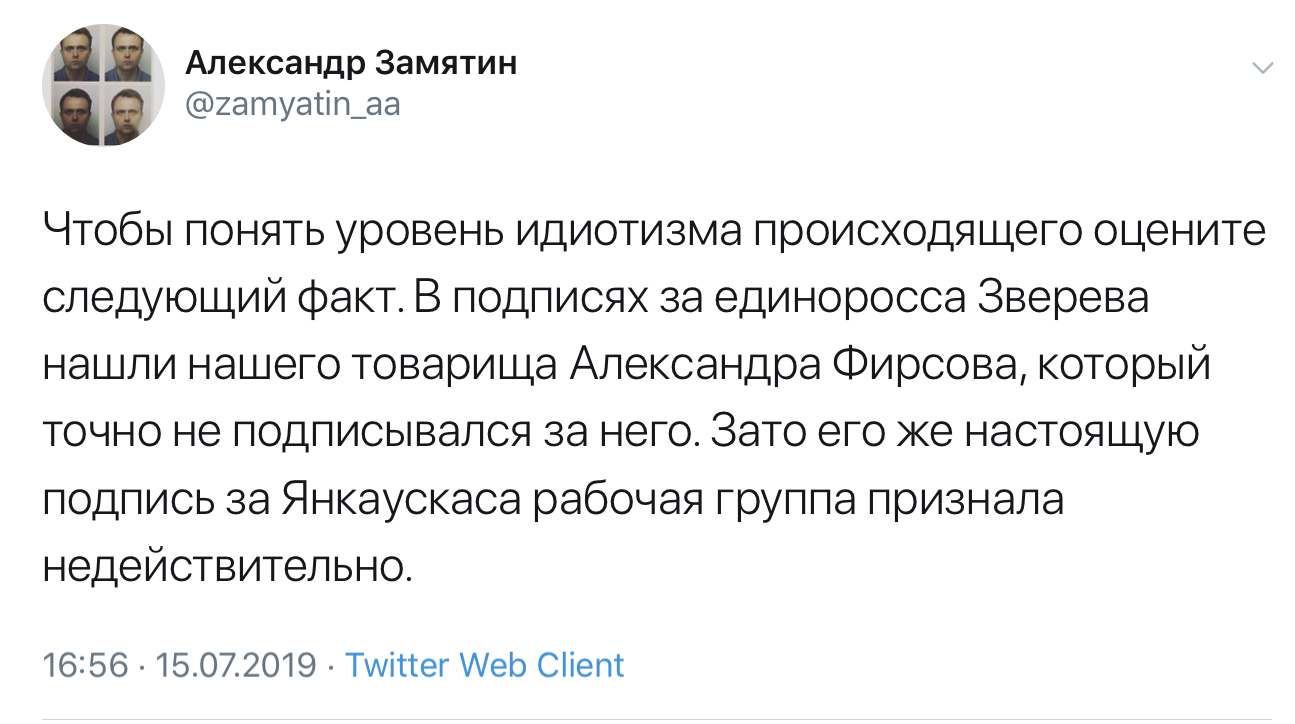Click the @zamyatin_aa handle
The height and width of the screenshot is (724, 1295).
click(x=293, y=103)
